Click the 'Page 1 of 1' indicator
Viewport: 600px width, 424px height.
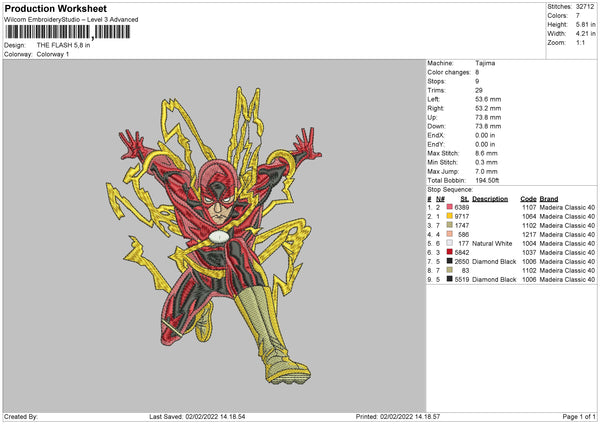click(579, 416)
